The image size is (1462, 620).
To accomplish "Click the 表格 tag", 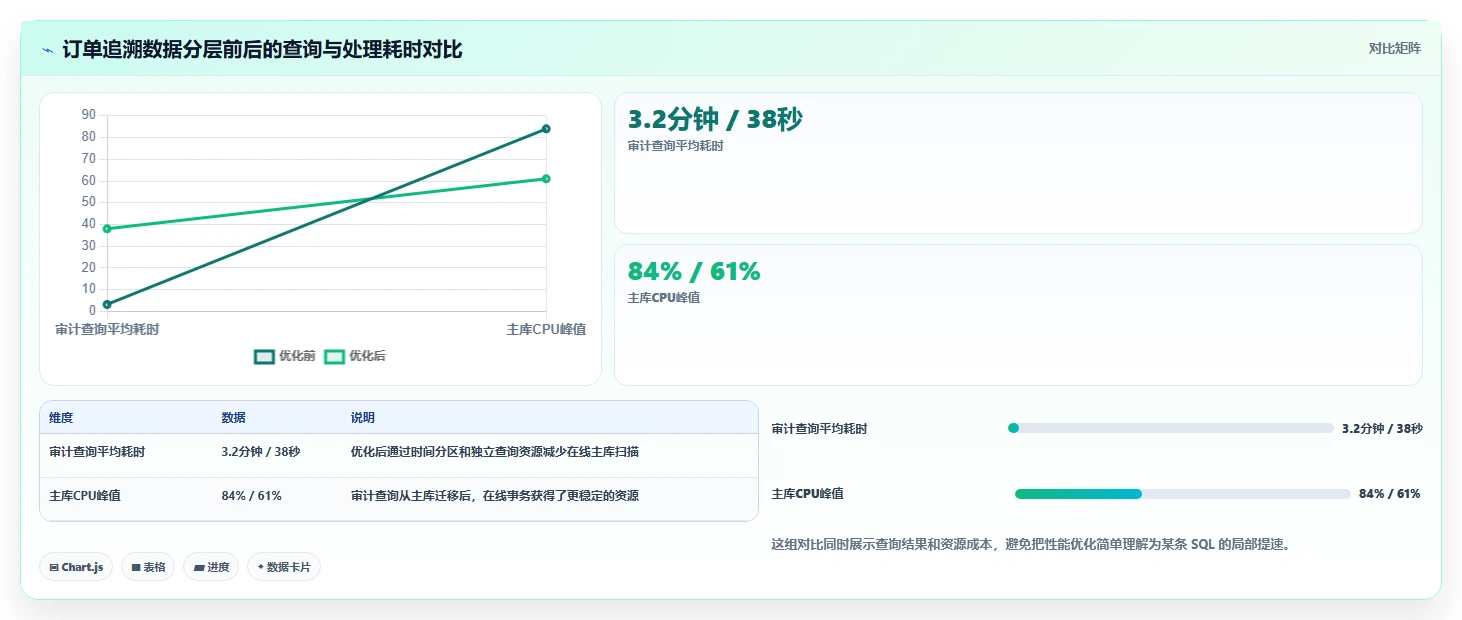I will pyautogui.click(x=148, y=567).
